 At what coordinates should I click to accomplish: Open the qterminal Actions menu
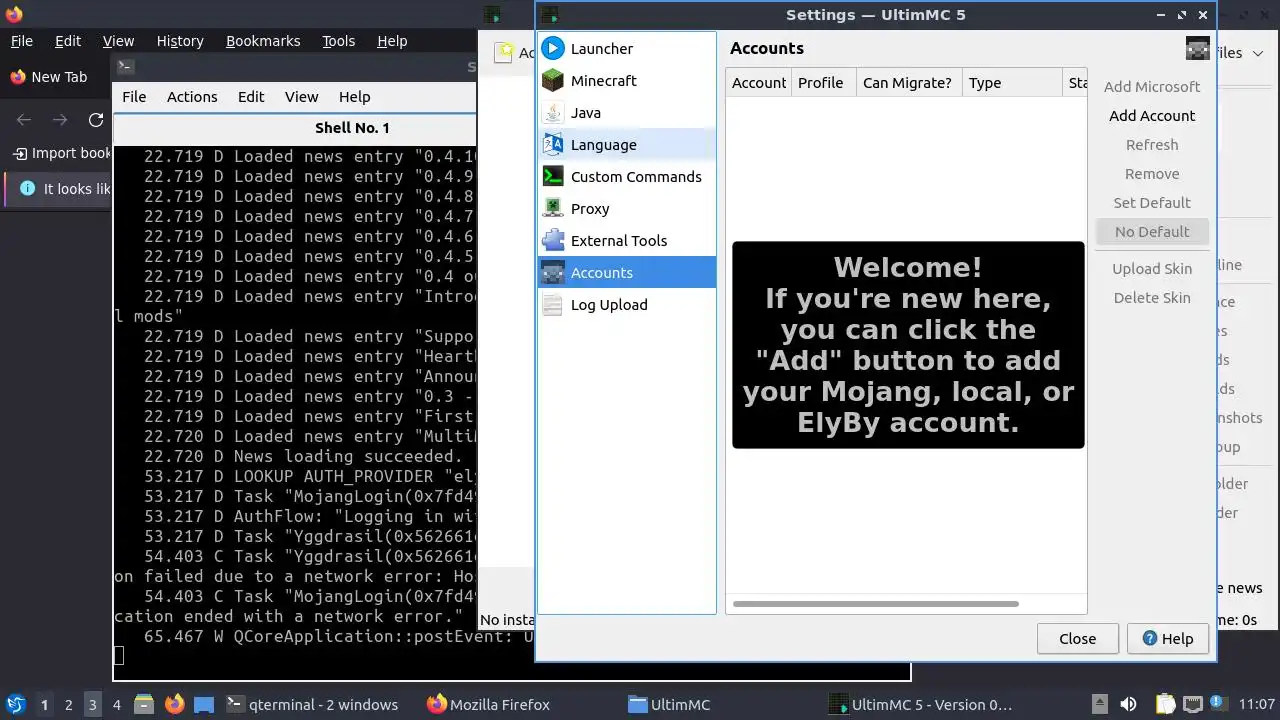pyautogui.click(x=192, y=97)
